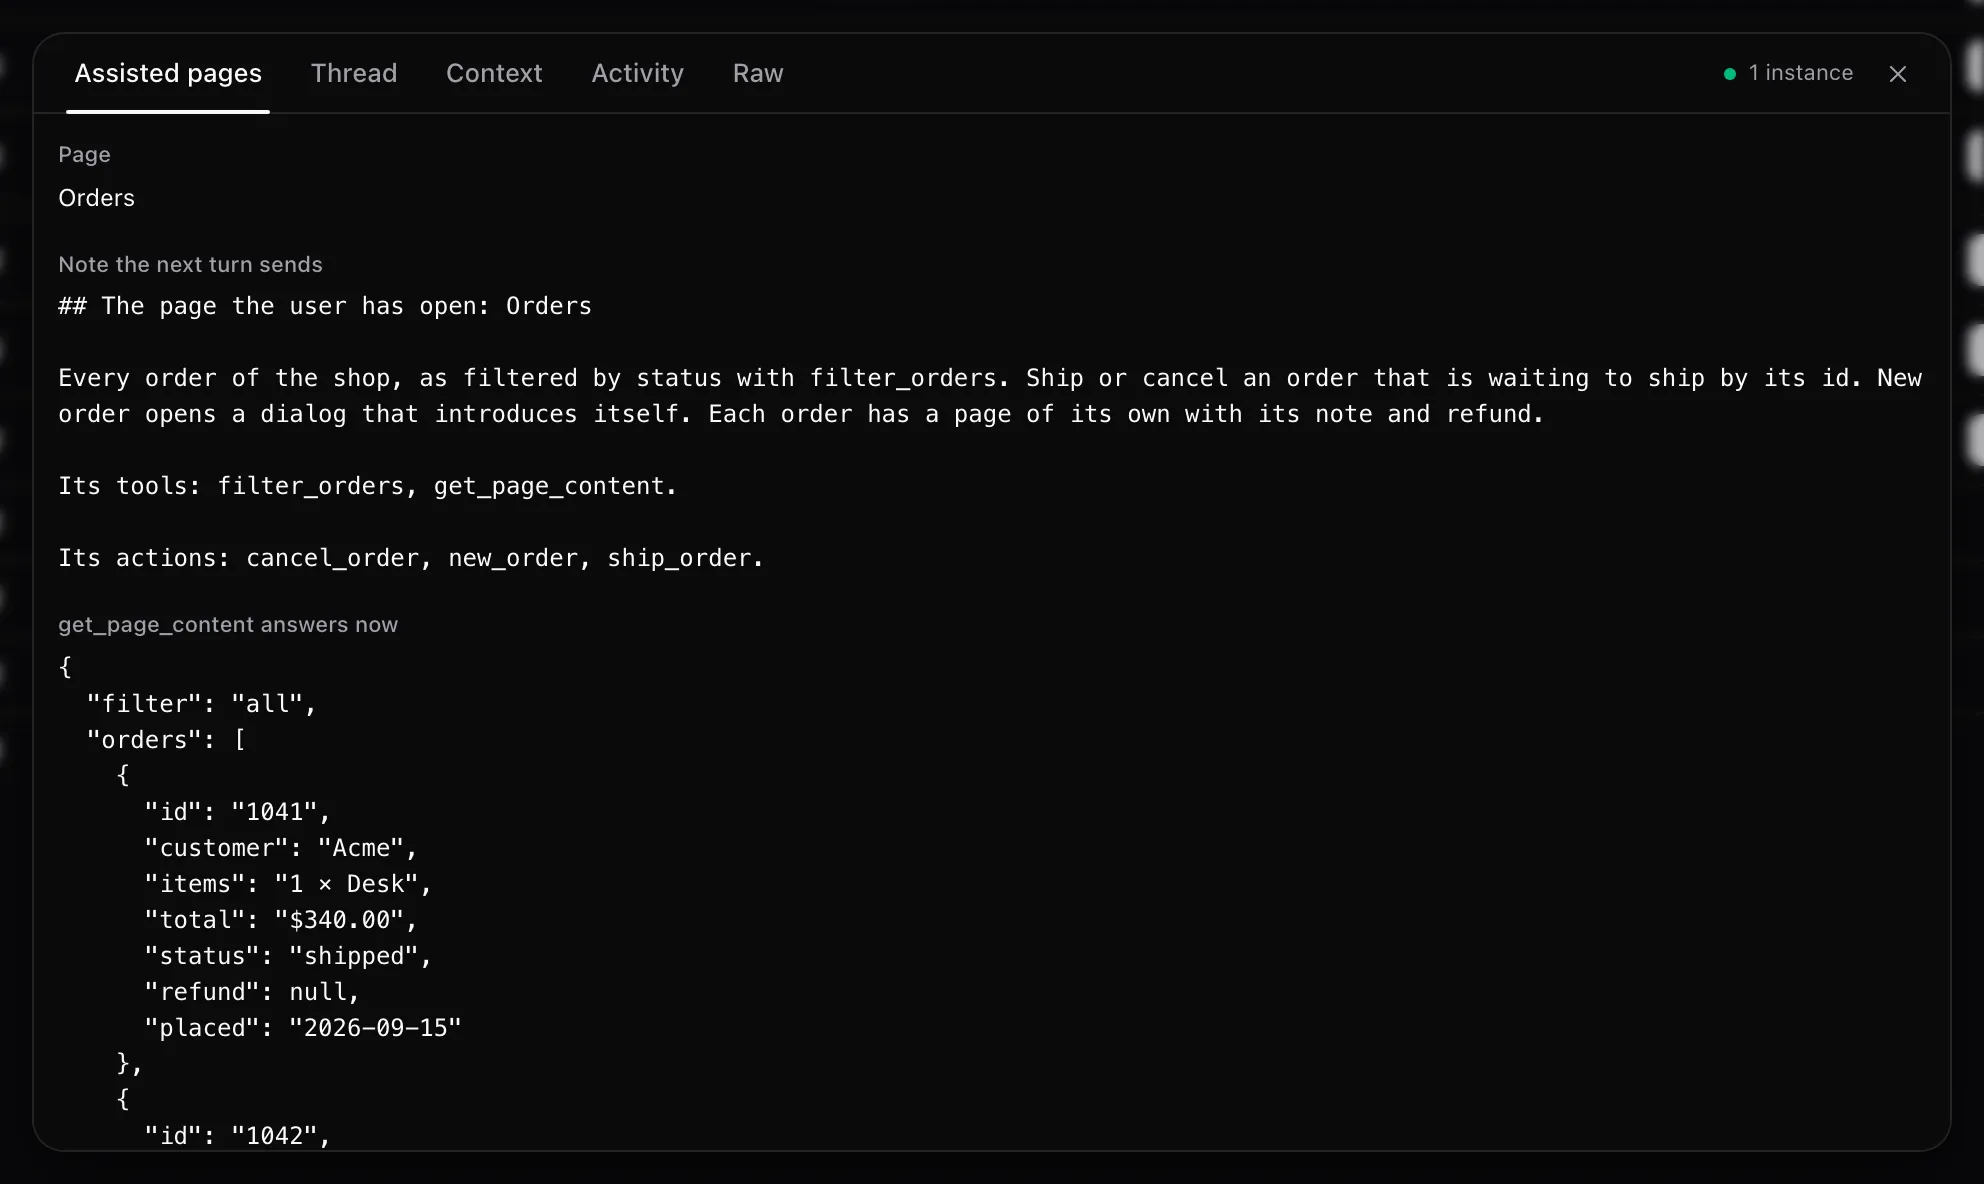This screenshot has height=1184, width=1984.
Task: Click the "filter": "all" JSON line
Action: coord(202,704)
